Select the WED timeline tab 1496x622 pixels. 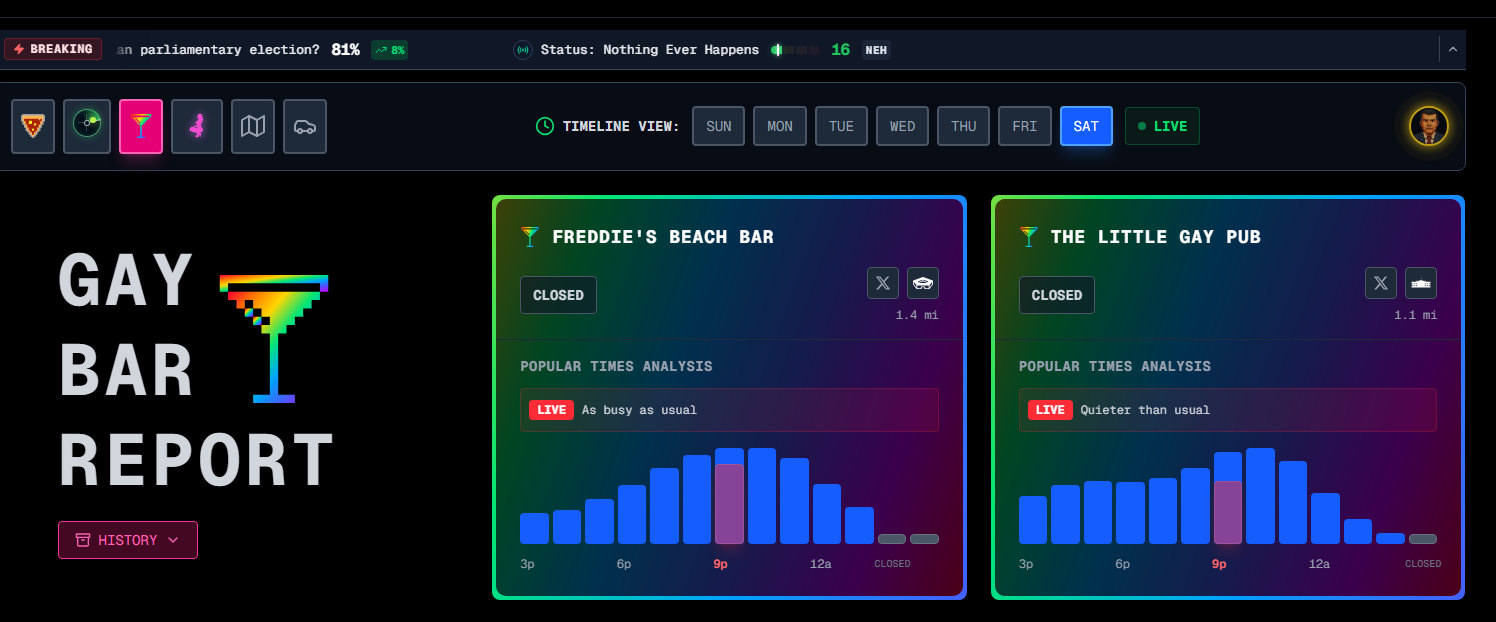click(x=902, y=126)
